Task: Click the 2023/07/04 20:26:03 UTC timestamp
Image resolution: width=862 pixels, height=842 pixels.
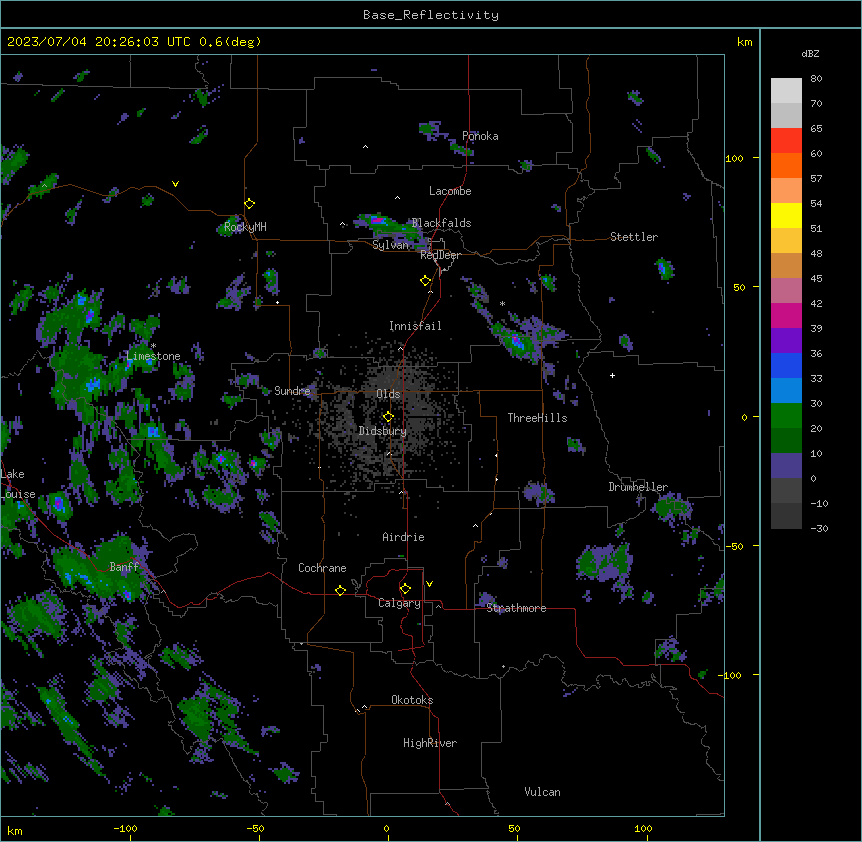Action: [134, 42]
